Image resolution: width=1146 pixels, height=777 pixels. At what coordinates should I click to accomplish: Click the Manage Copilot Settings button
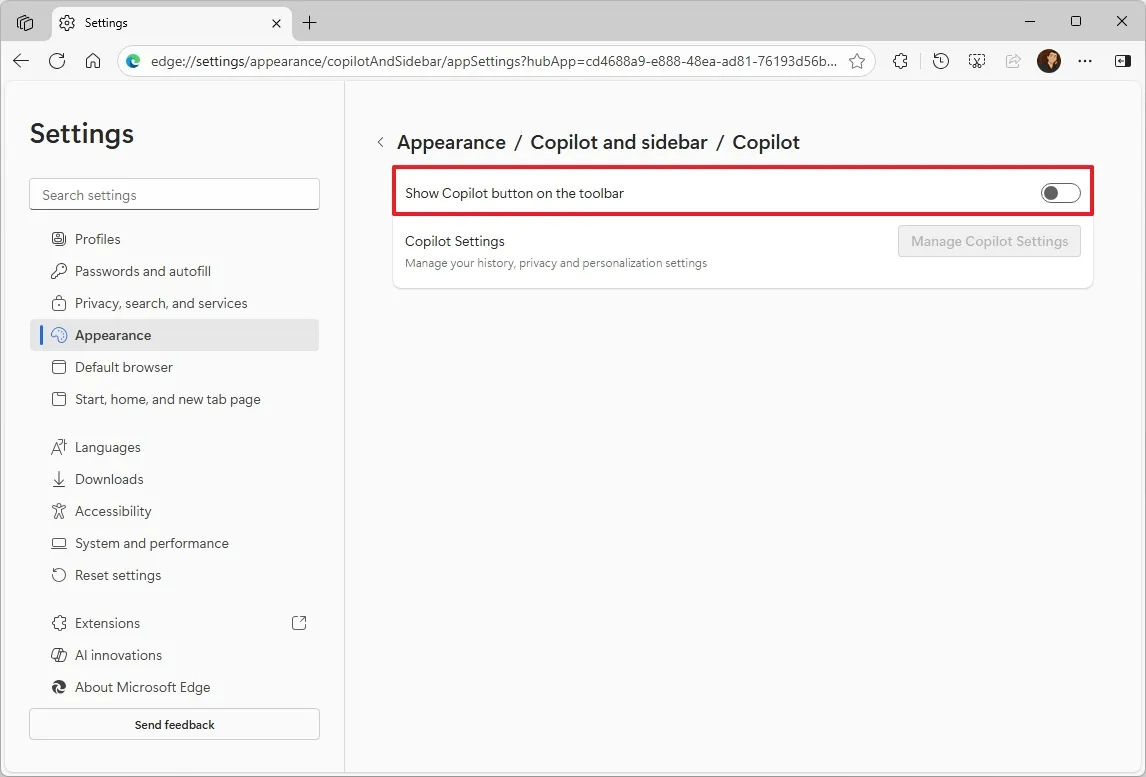point(989,241)
